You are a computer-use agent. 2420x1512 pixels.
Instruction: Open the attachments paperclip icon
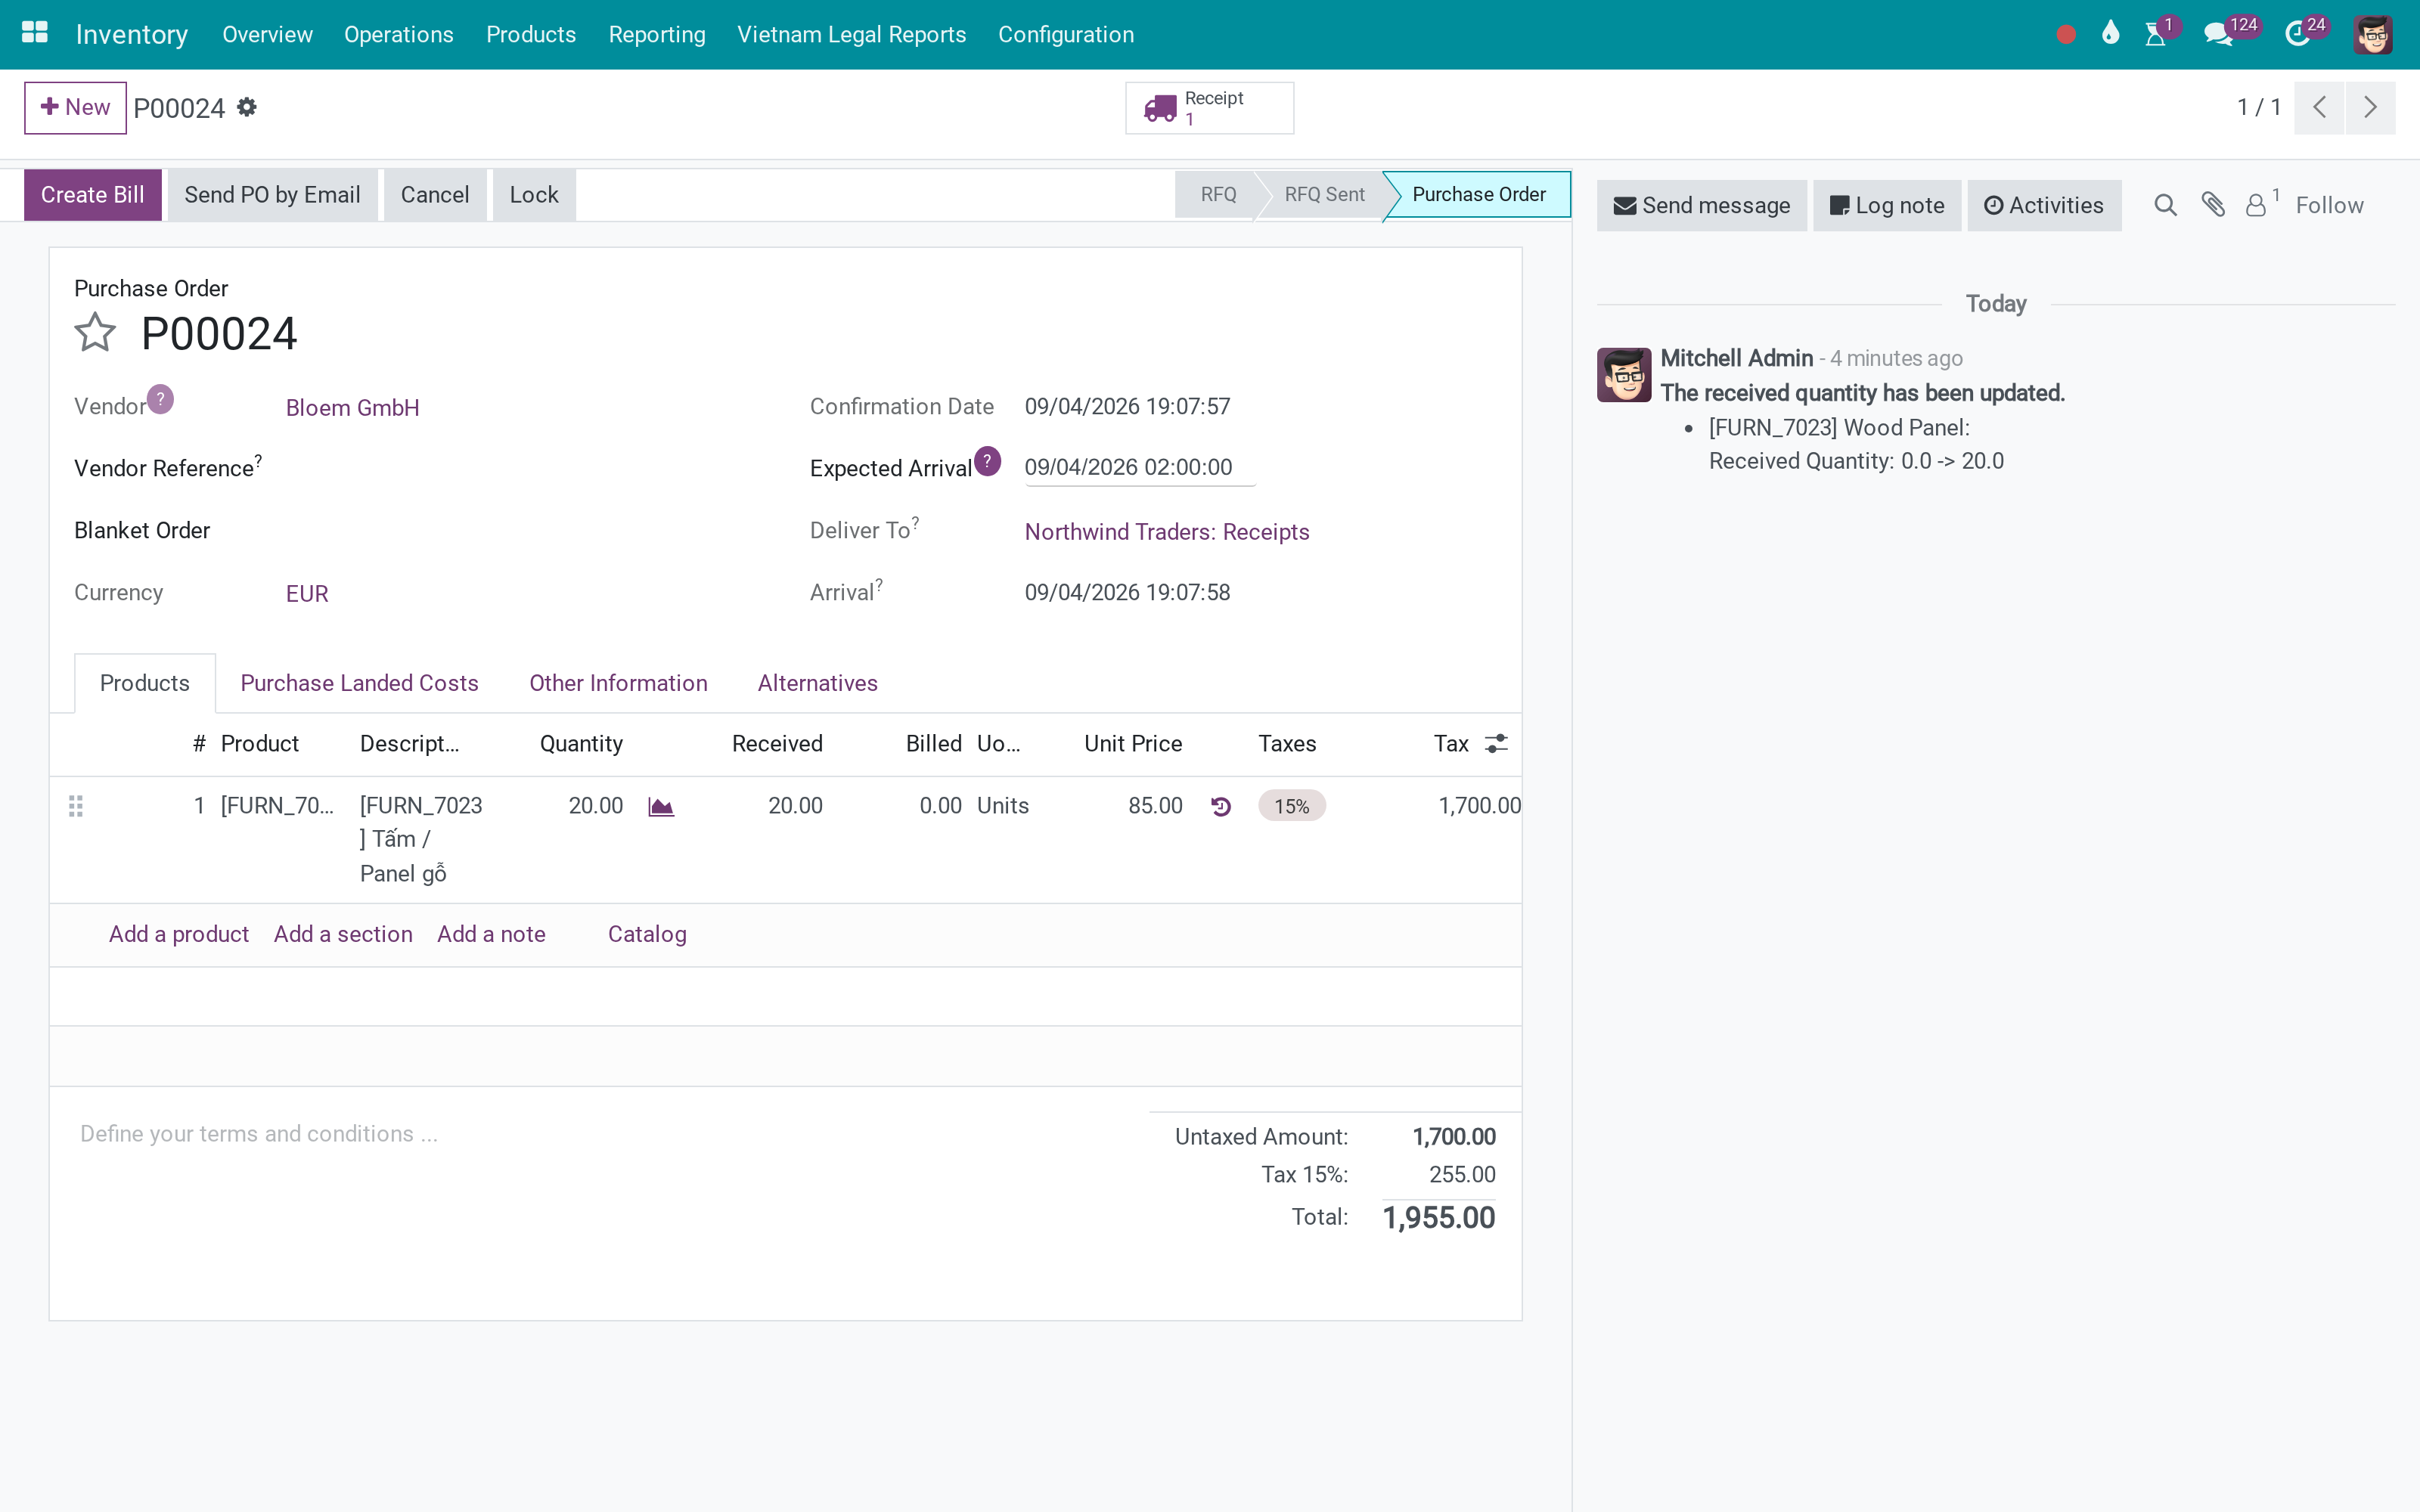[2213, 205]
